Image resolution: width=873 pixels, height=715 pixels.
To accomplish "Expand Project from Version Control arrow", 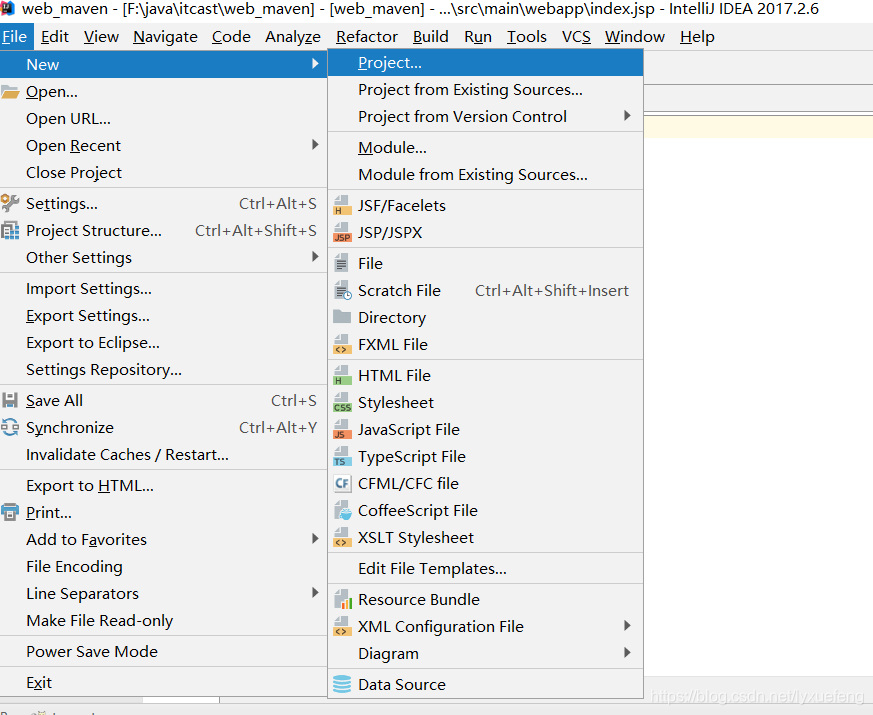I will click(x=627, y=115).
